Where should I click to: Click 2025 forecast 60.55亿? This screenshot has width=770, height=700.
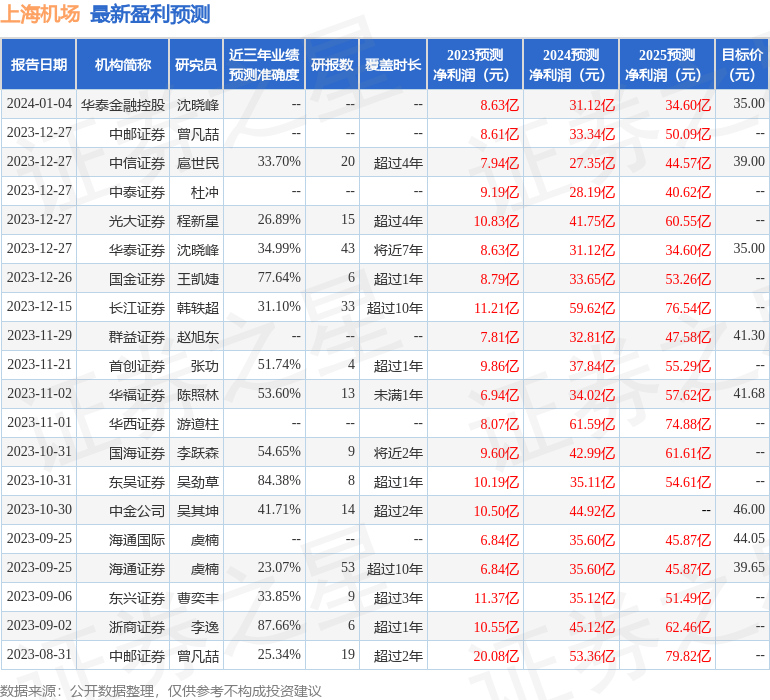688,221
